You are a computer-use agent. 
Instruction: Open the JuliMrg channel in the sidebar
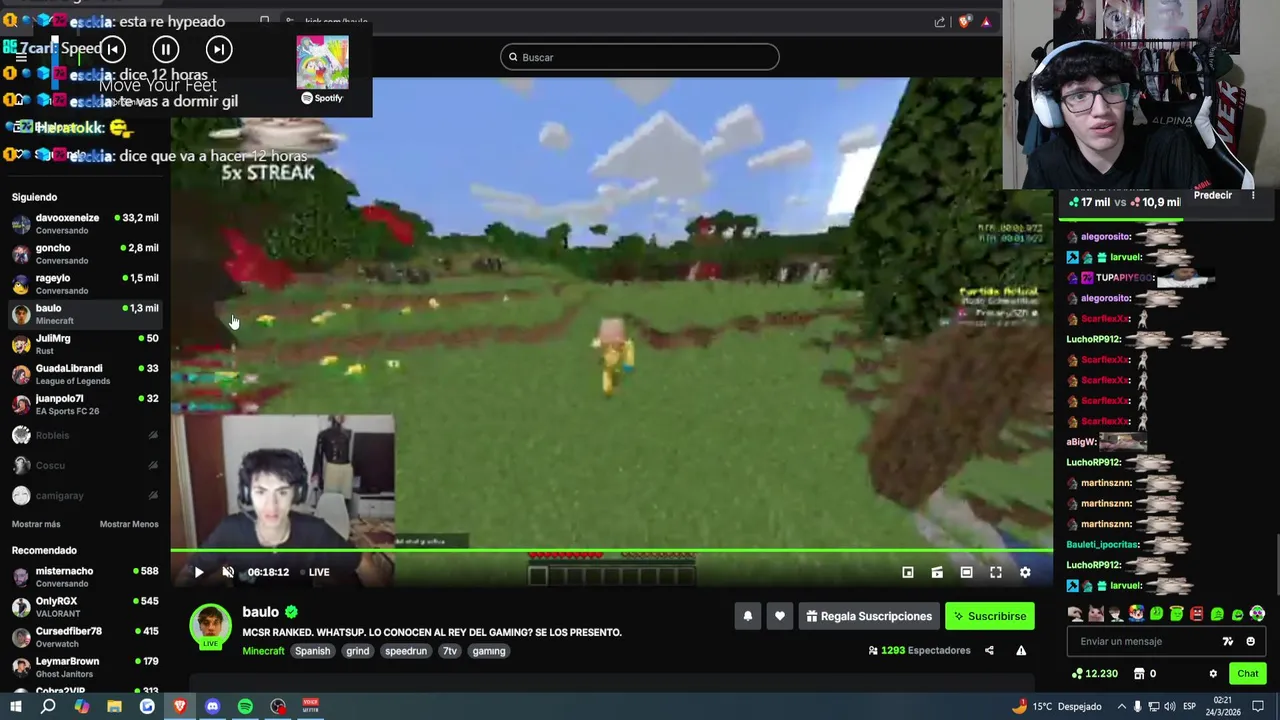[x=85, y=344]
